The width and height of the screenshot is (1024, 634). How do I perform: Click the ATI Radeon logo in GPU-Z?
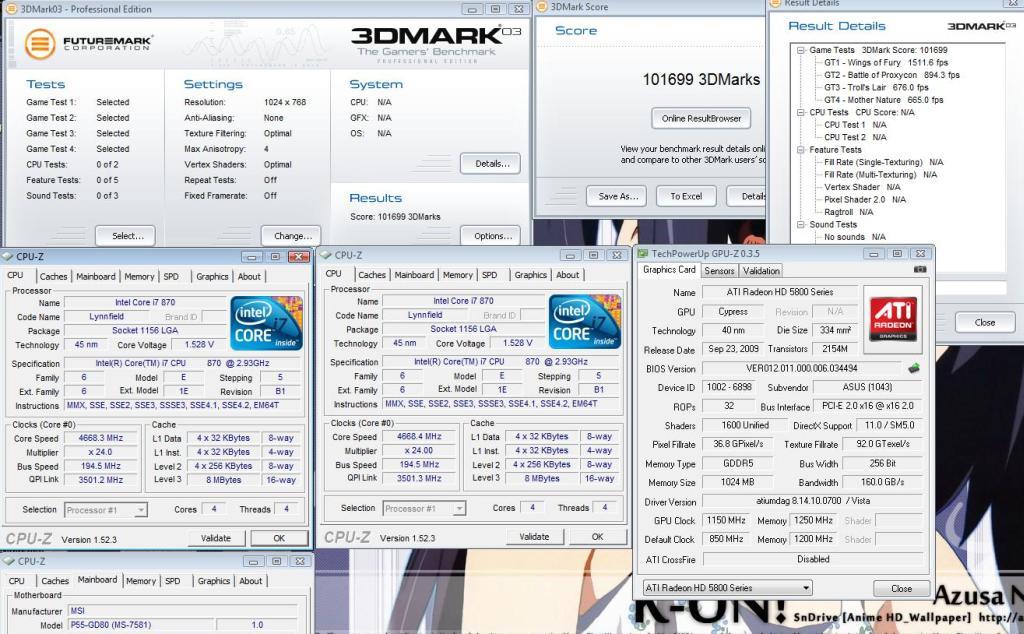point(893,318)
